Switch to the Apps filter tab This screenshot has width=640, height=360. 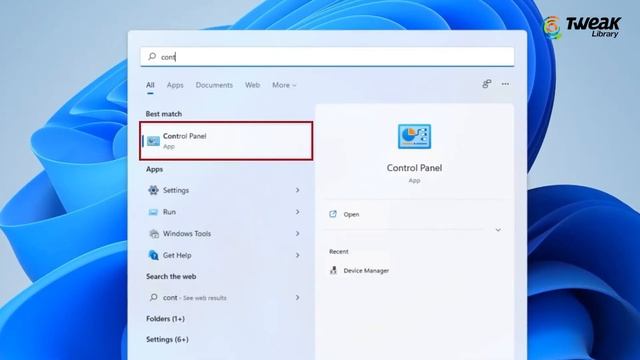175,85
